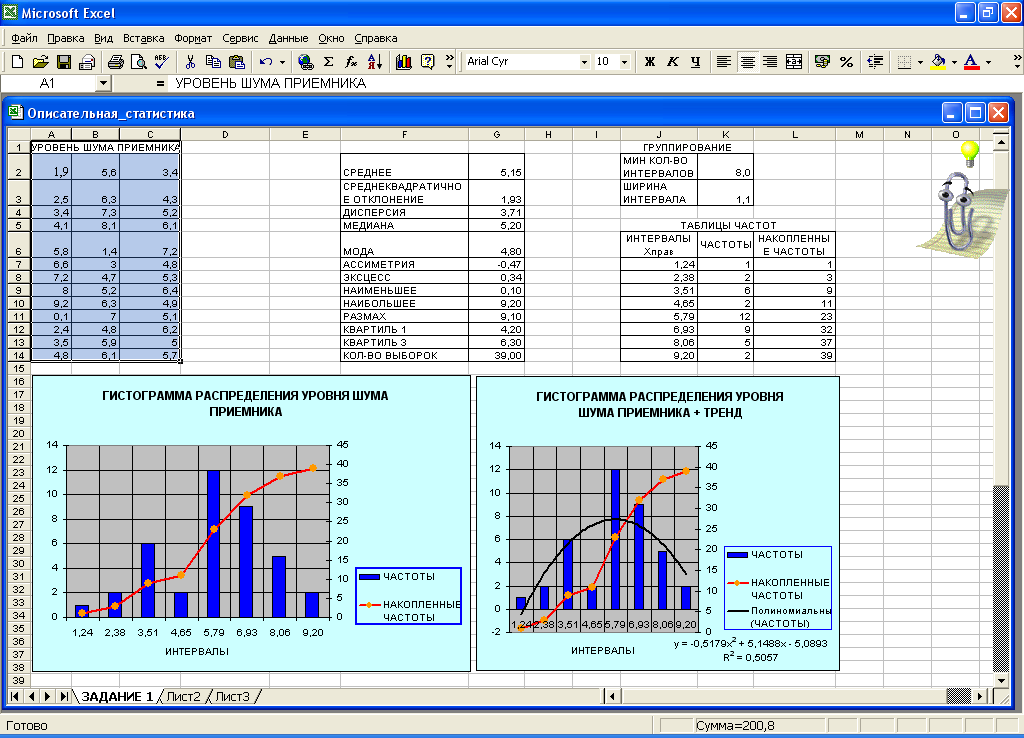Image resolution: width=1024 pixels, height=738 pixels.
Task: Click the next sheet tab navigation arrow
Action: [47, 696]
